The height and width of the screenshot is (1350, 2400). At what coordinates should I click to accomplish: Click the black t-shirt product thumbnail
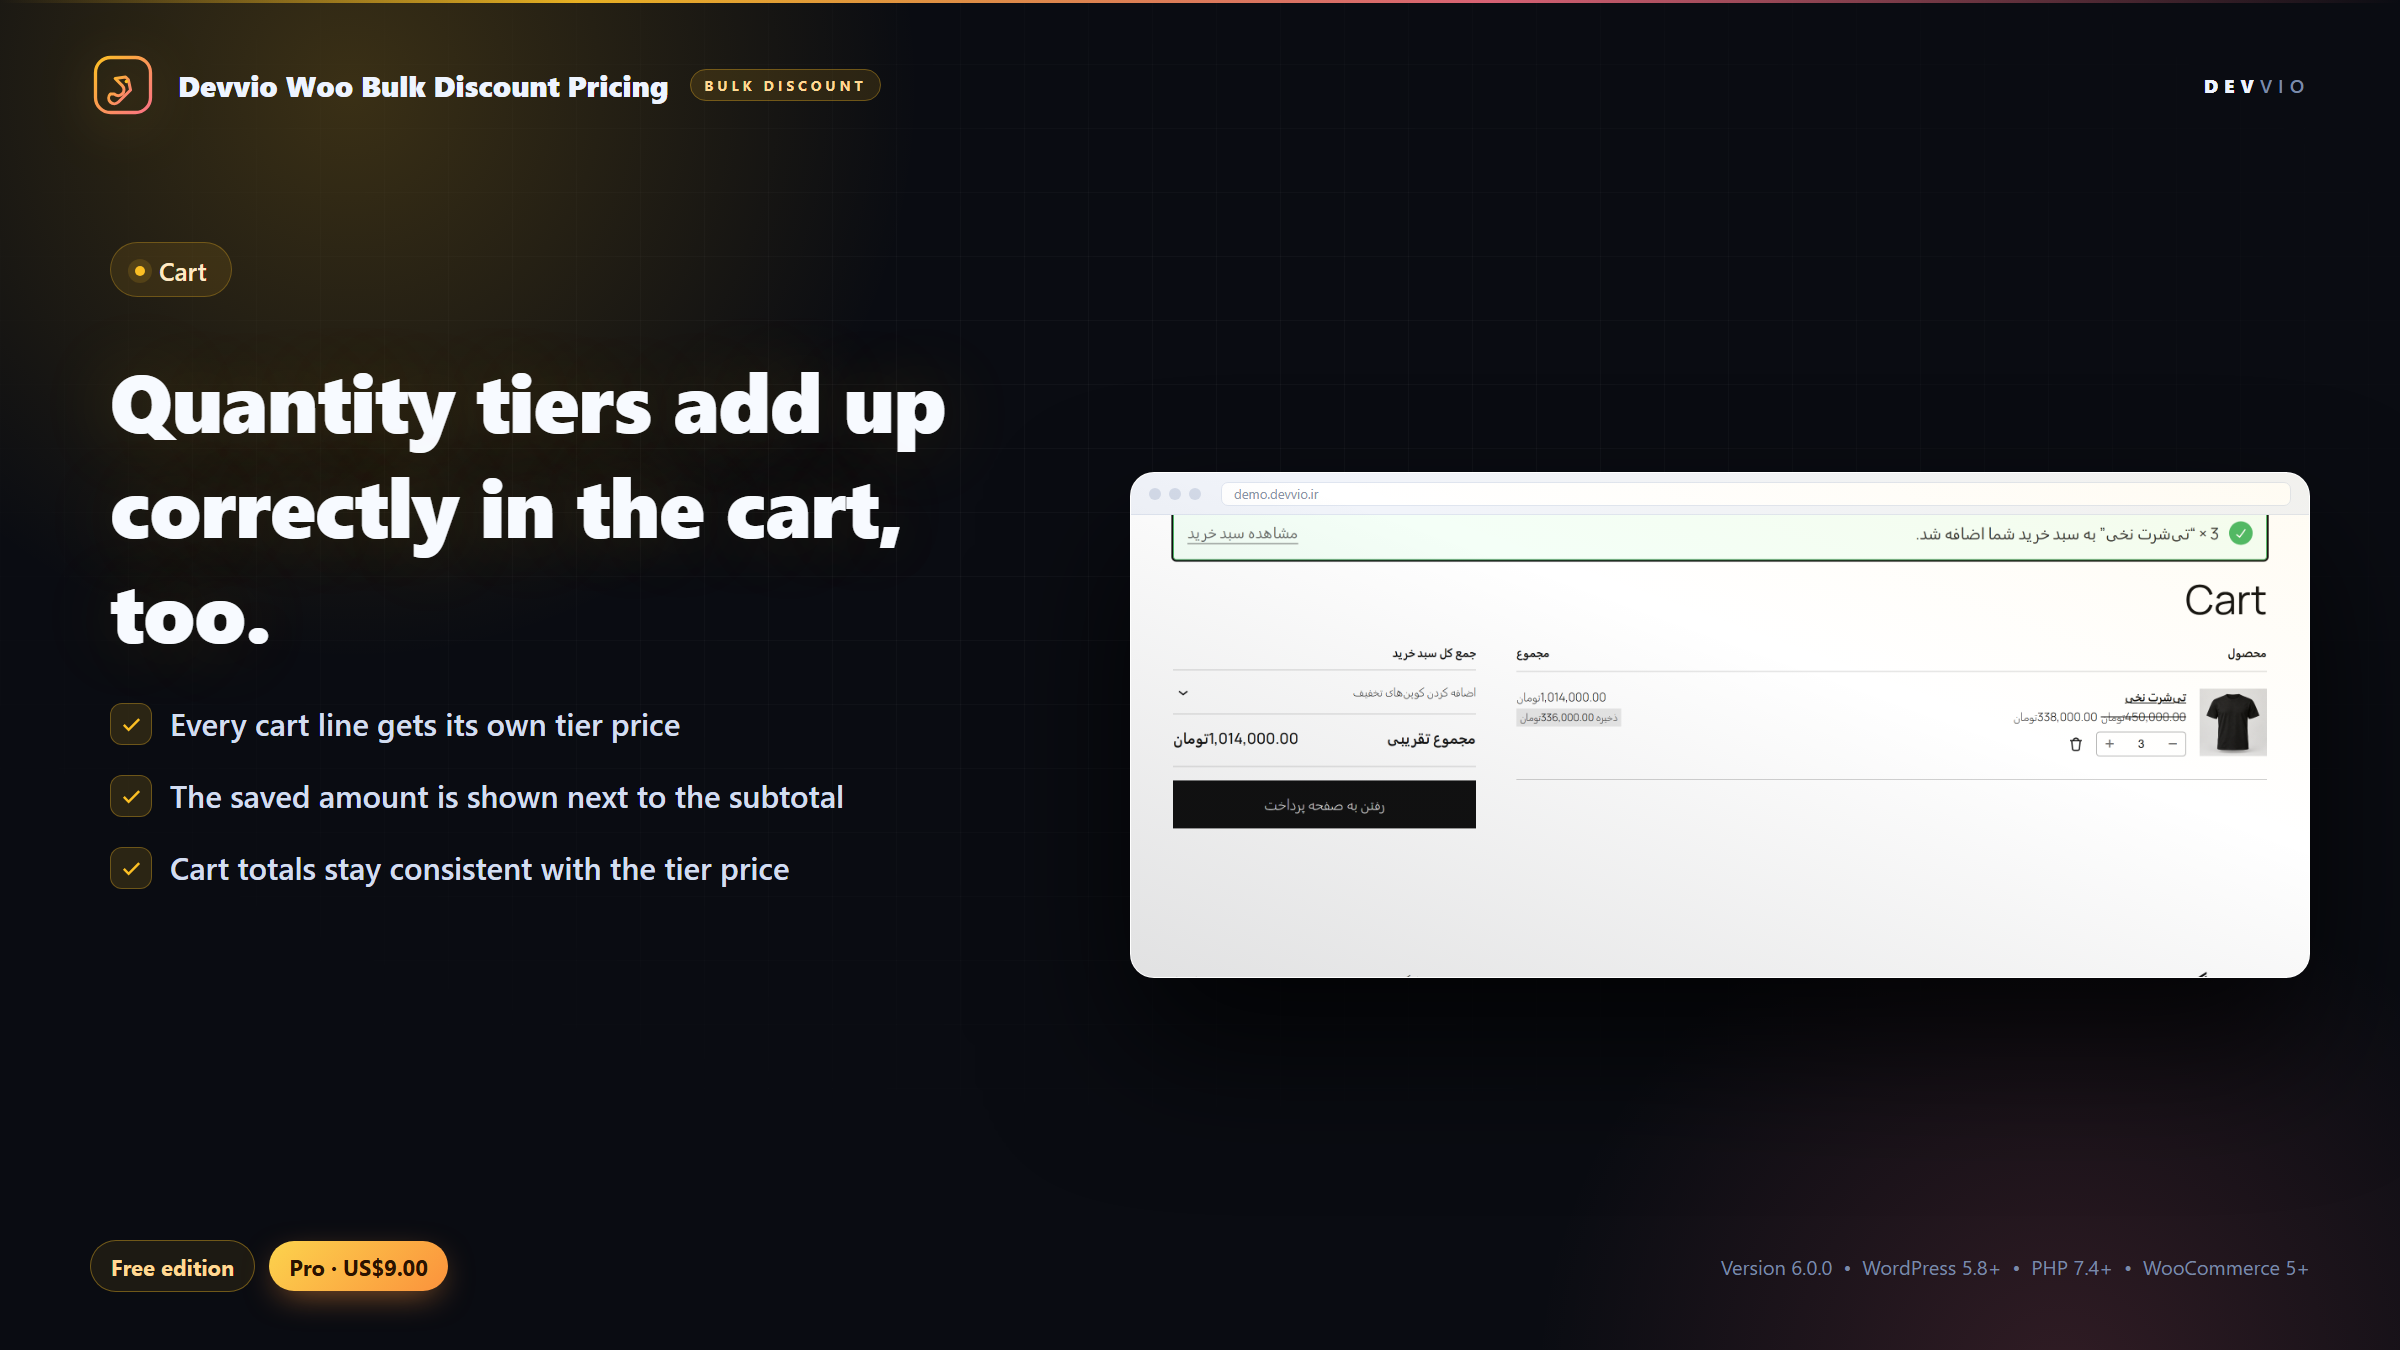tap(2233, 722)
